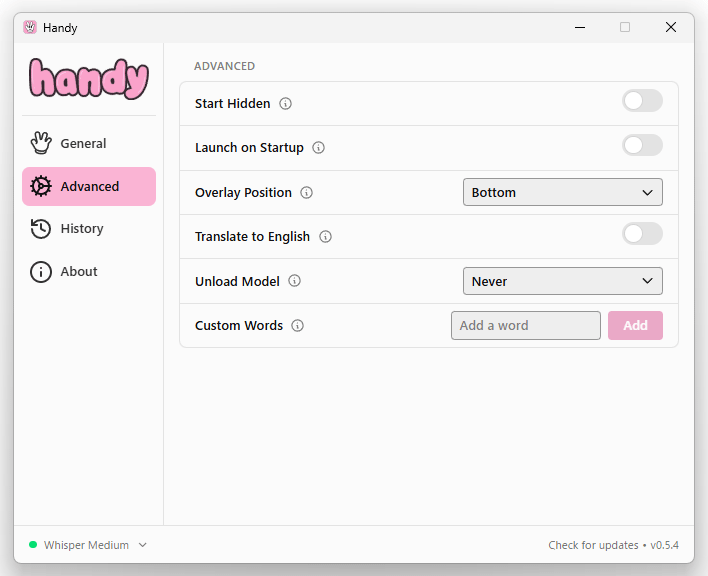Click the Unload Model info icon

pos(294,281)
